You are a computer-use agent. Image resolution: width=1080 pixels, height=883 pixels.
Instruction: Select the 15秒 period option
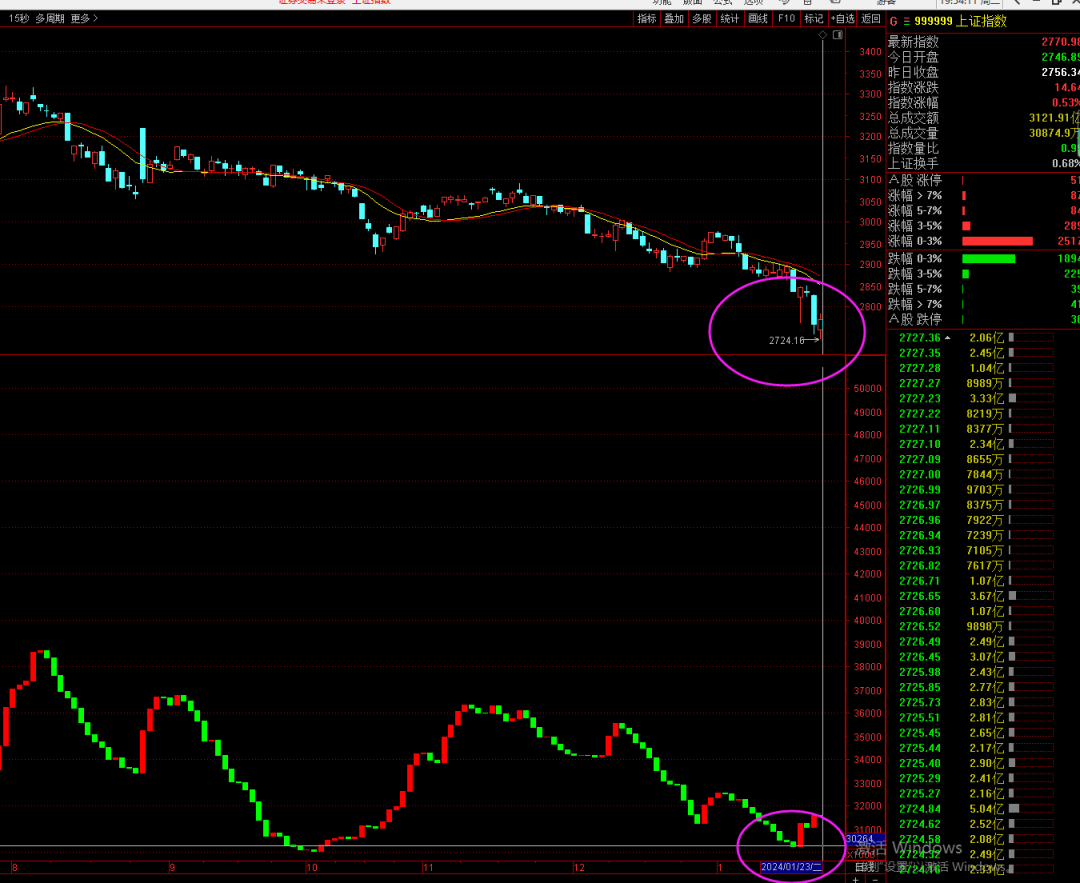coord(19,19)
